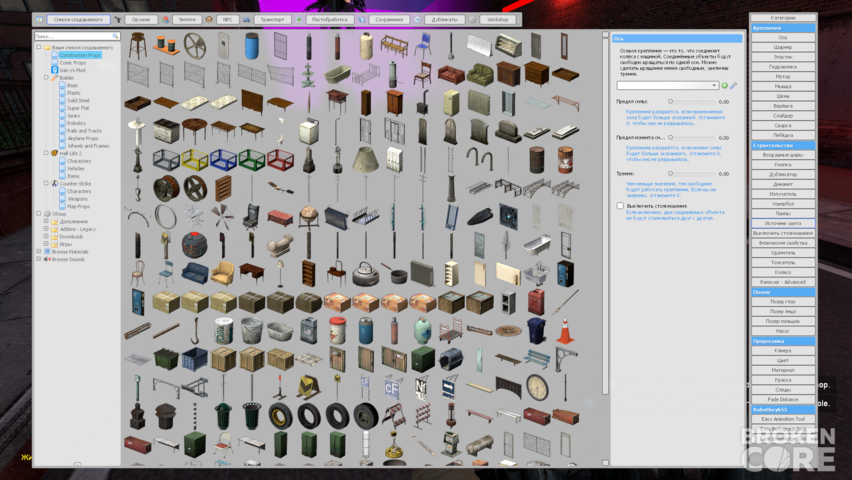This screenshot has height=480, width=852.
Task: Collapse the Обзор tree node
Action: point(39,214)
